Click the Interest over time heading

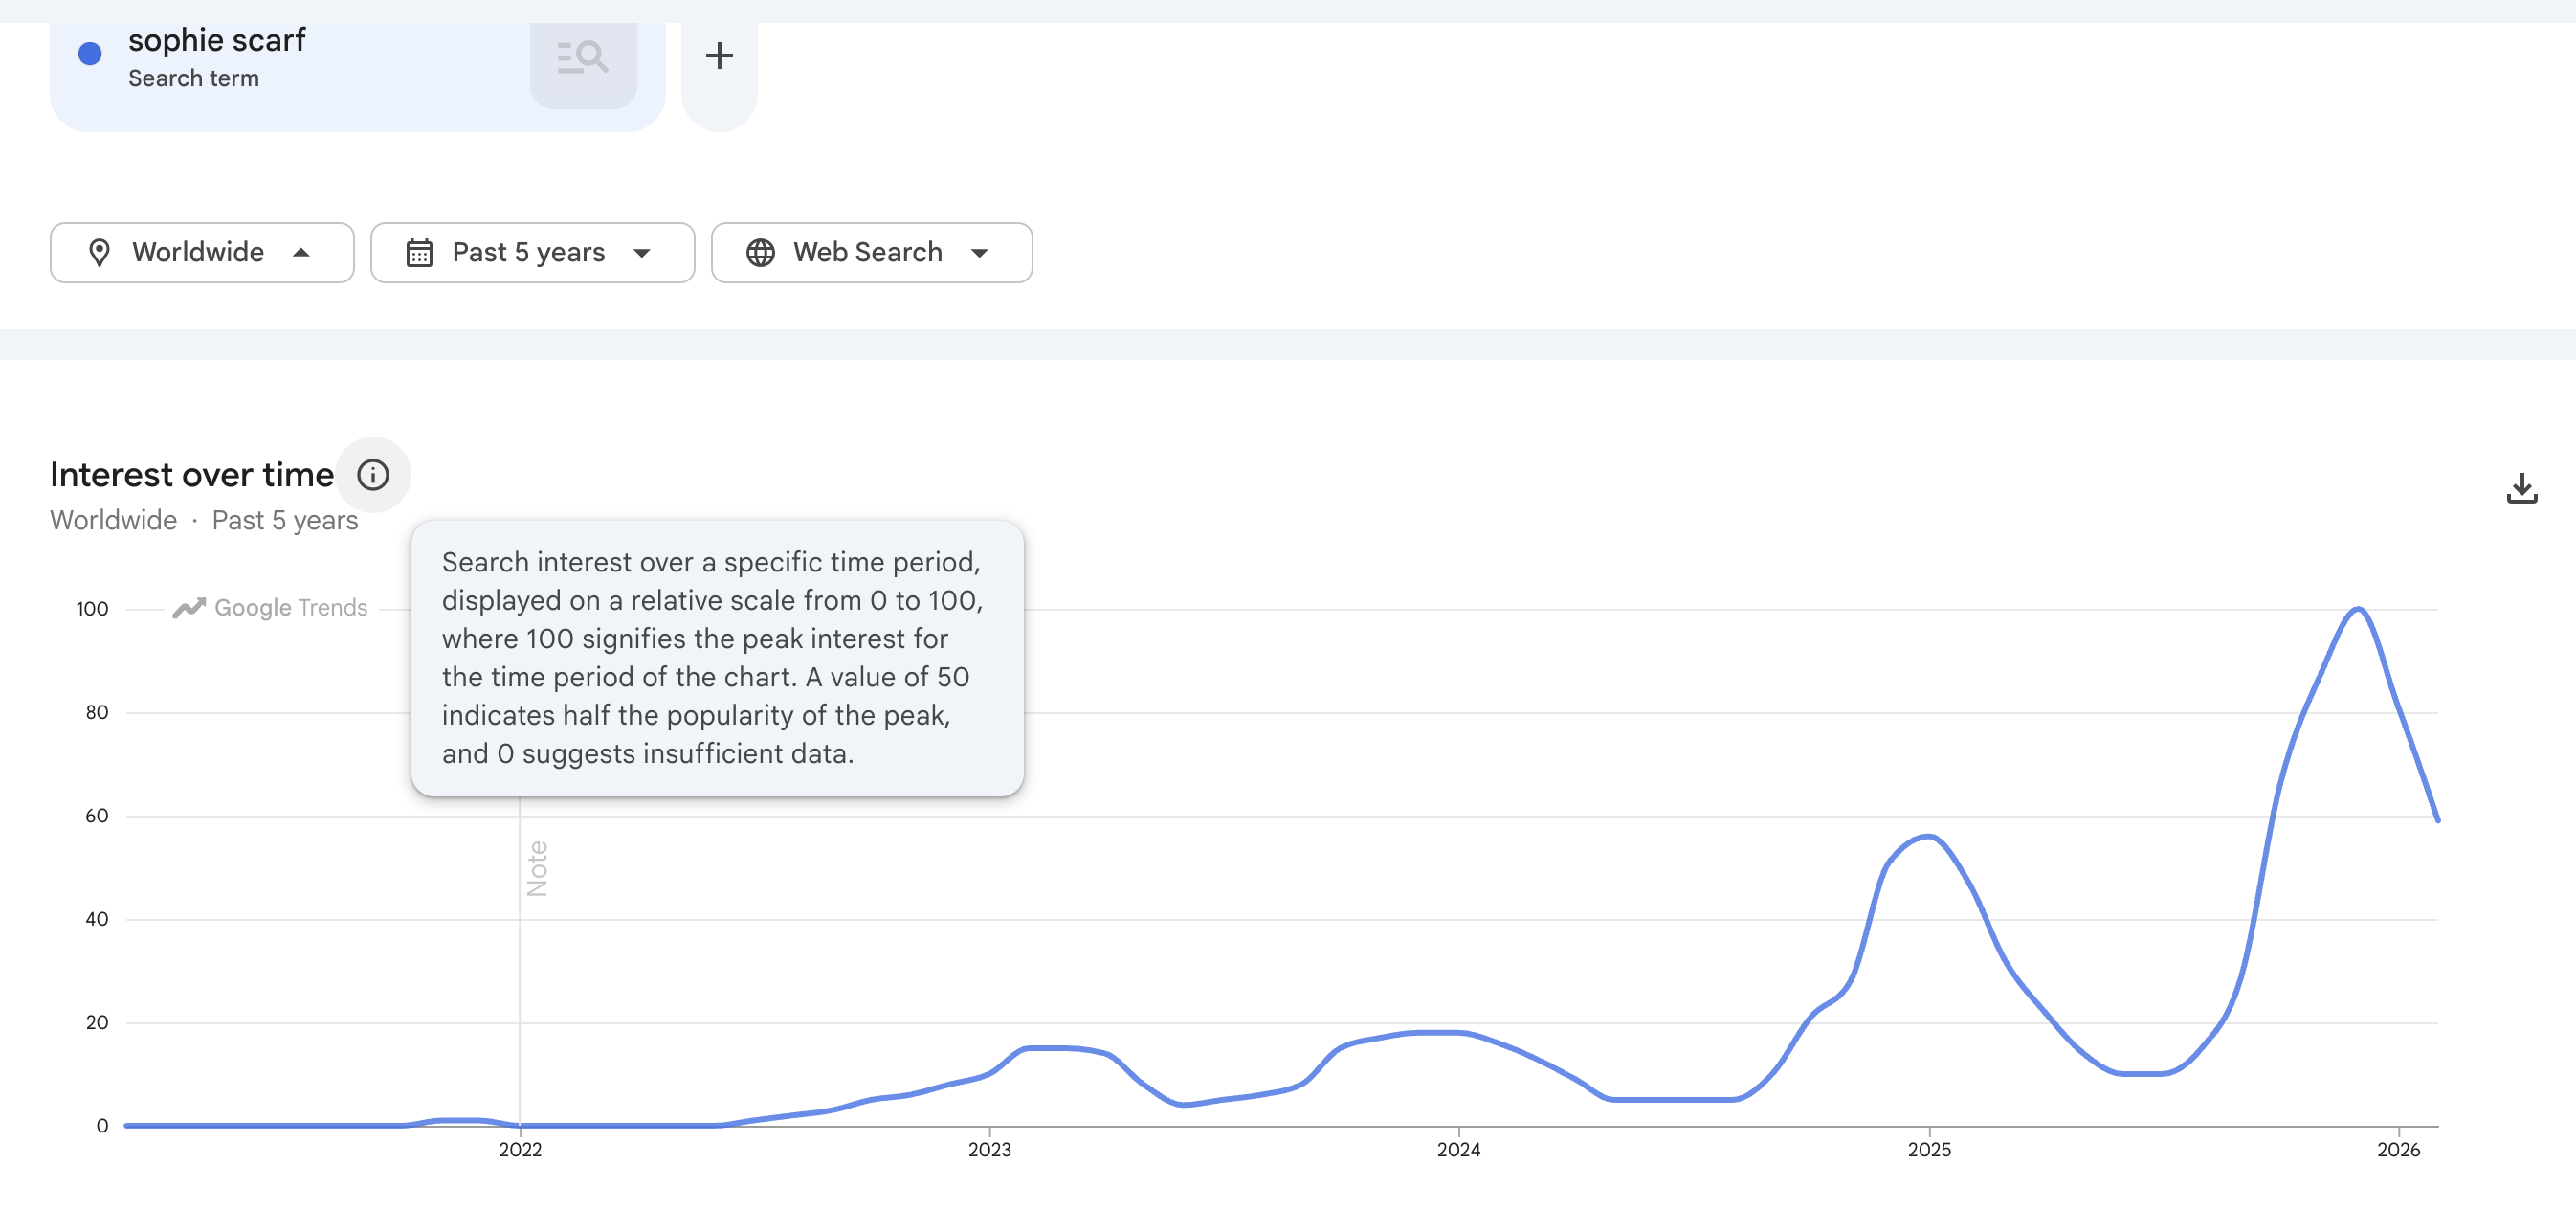(192, 474)
